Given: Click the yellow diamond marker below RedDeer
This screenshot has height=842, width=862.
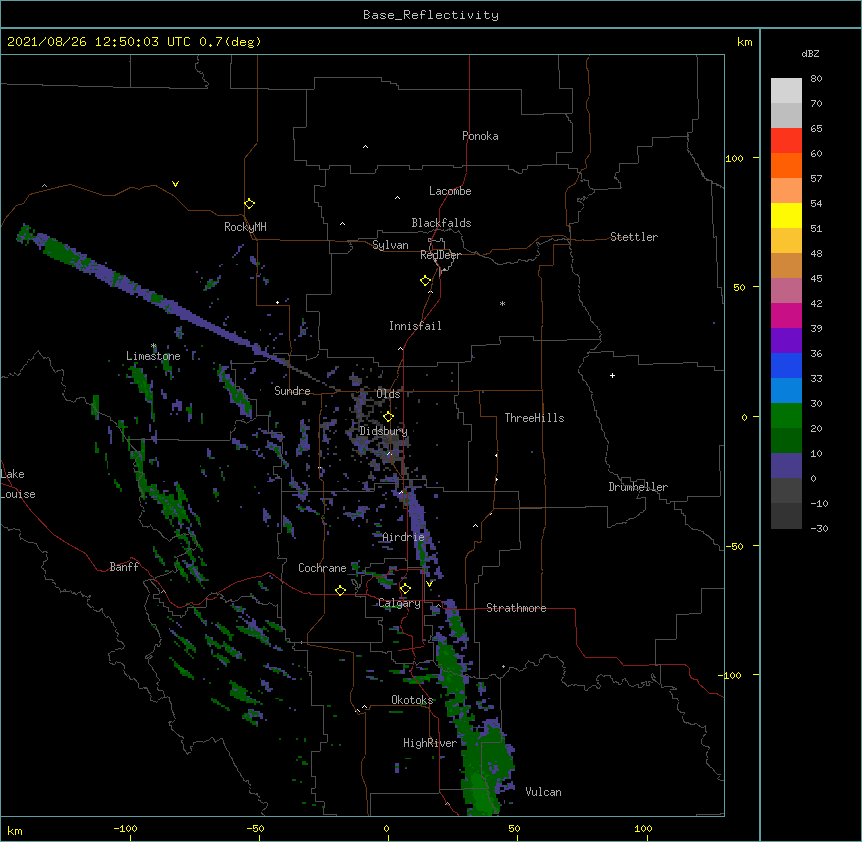Looking at the screenshot, I should click(426, 281).
